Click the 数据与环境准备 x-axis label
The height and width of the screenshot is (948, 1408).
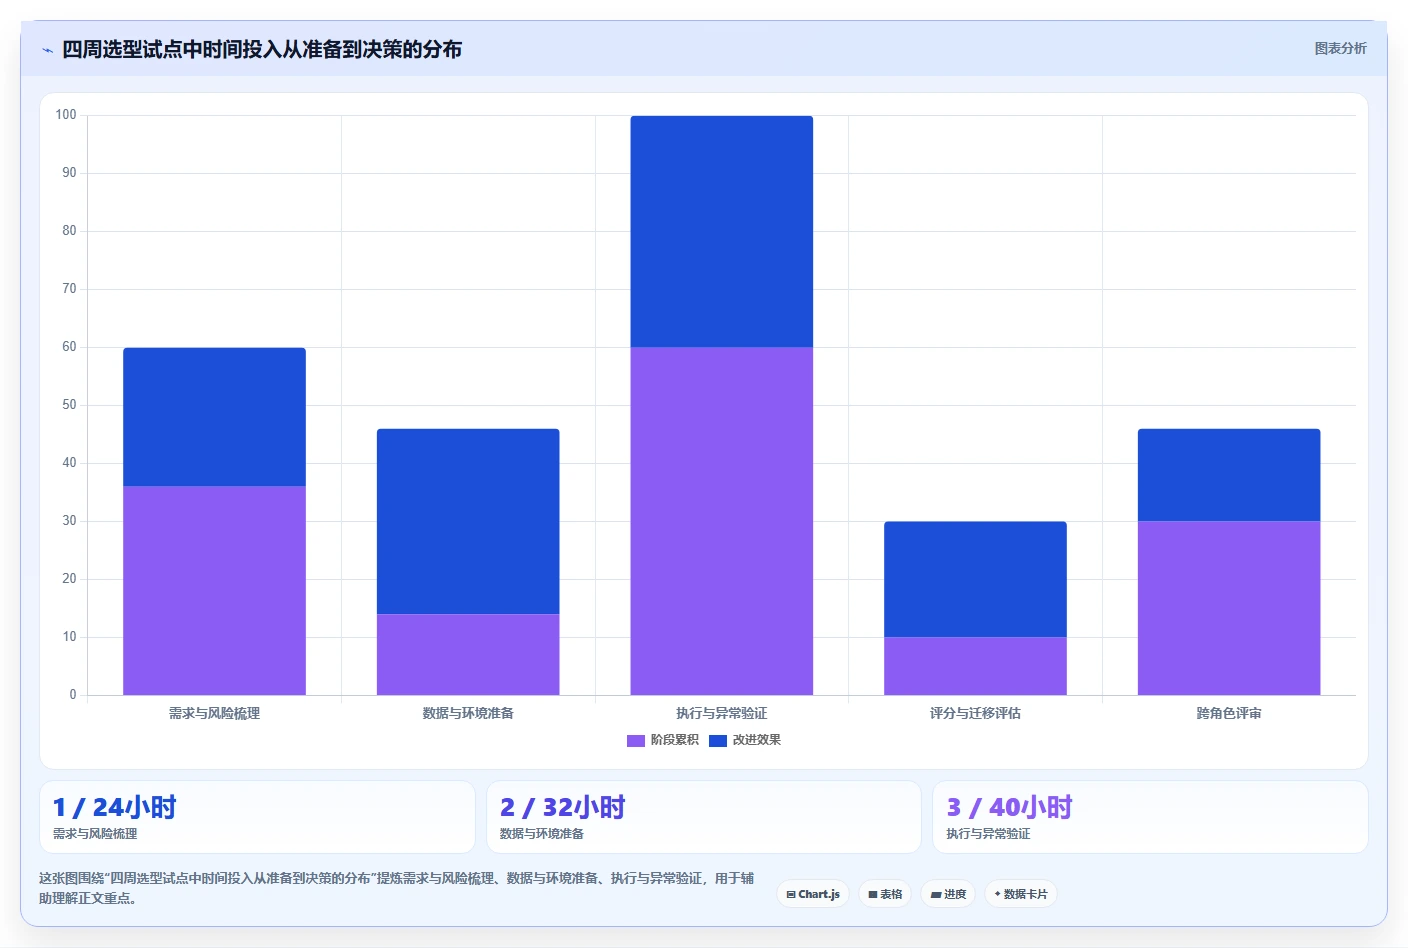(x=468, y=713)
